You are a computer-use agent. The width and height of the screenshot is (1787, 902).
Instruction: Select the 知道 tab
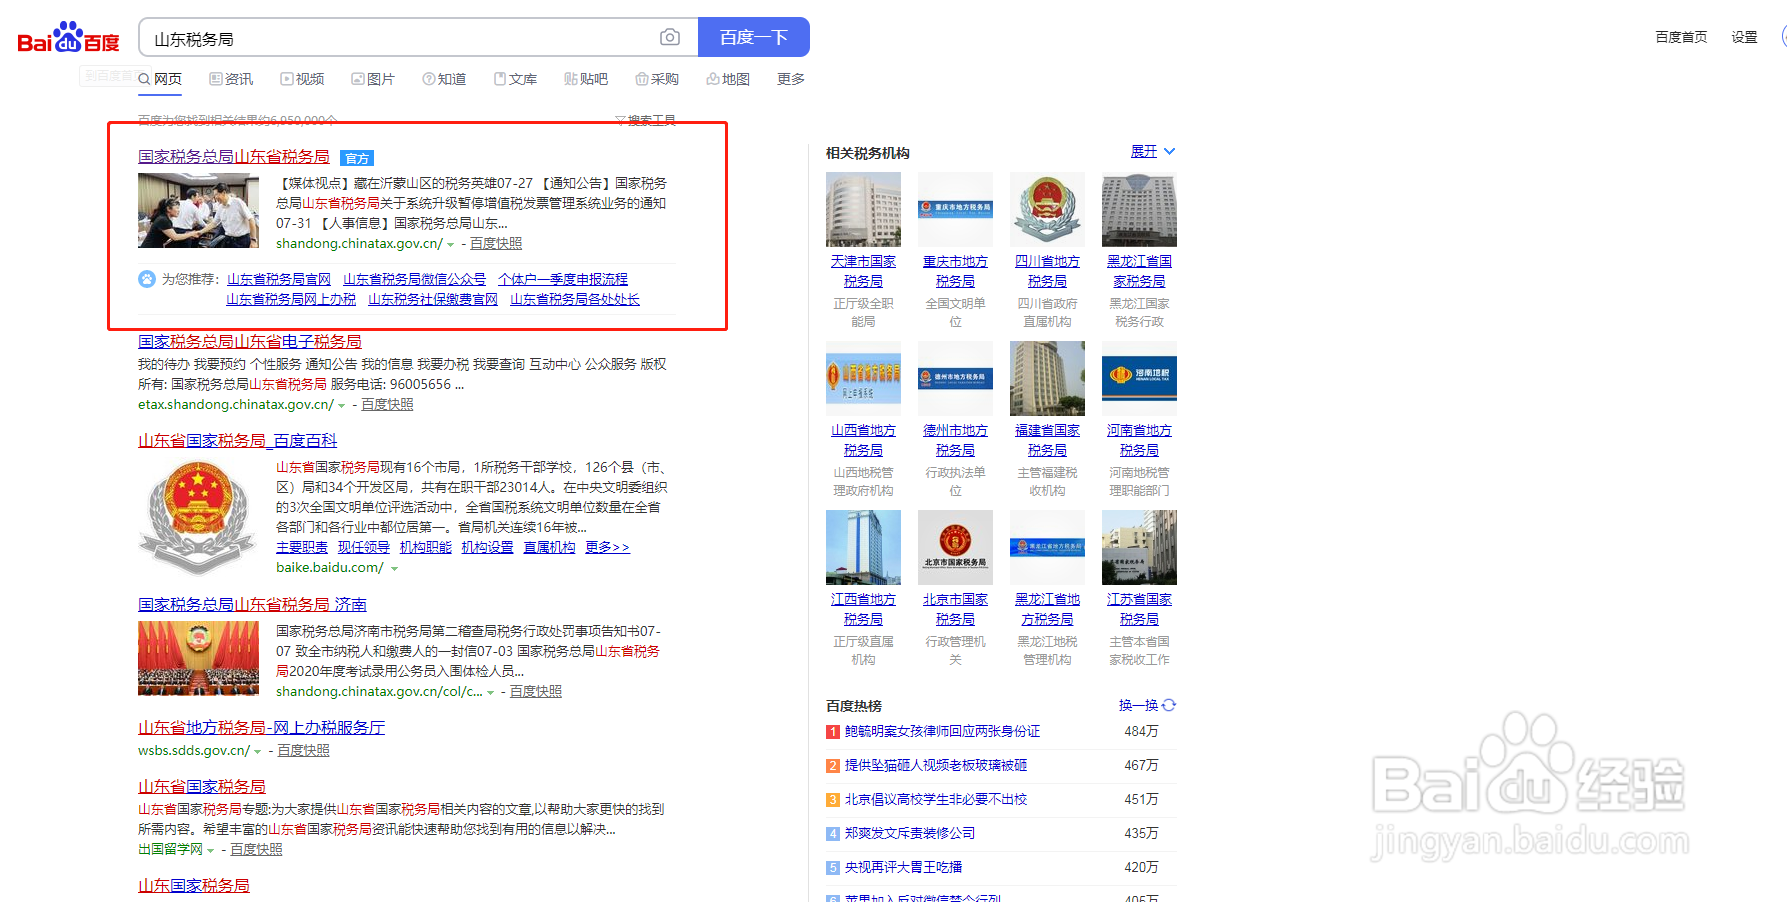pos(444,79)
